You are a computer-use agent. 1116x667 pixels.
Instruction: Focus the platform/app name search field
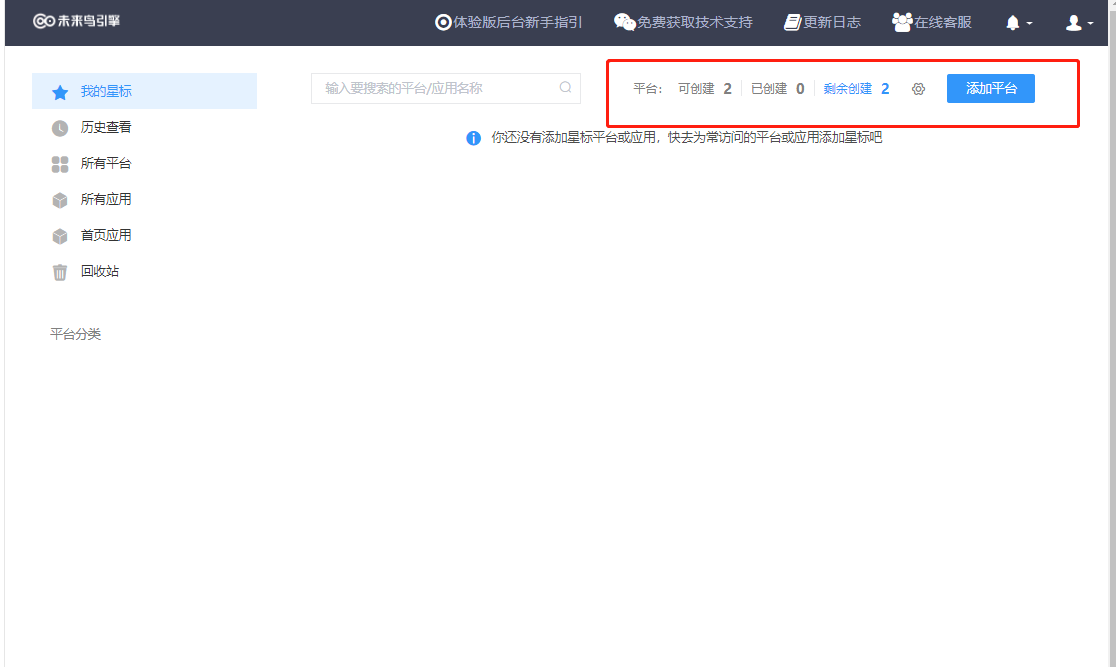point(446,88)
